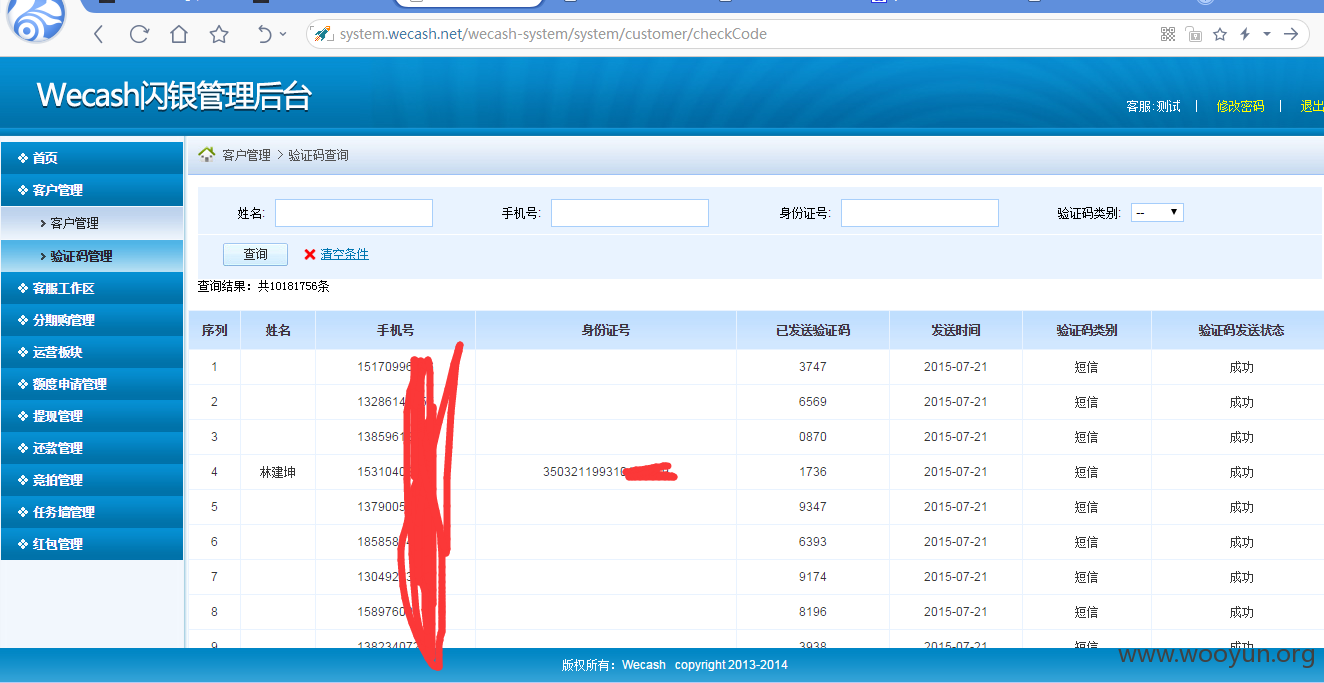Click the 清空条件 link

point(344,255)
